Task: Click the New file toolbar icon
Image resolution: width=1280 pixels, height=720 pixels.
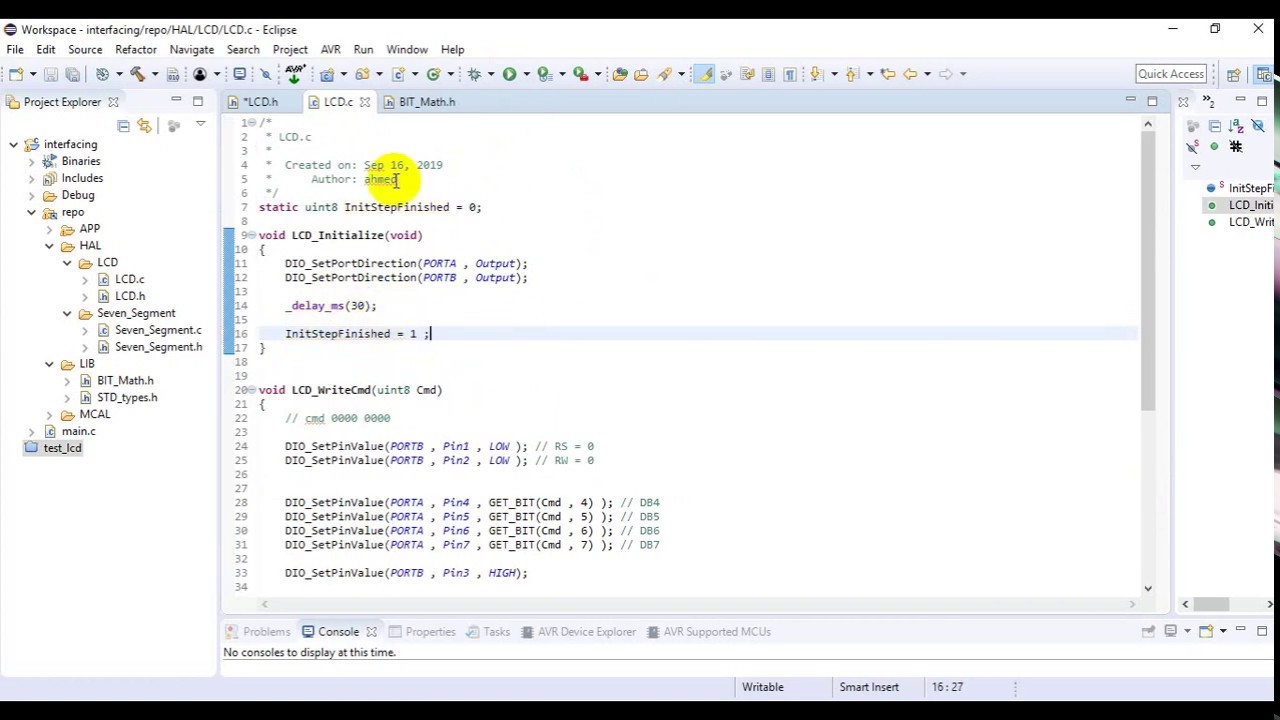Action: [x=16, y=74]
